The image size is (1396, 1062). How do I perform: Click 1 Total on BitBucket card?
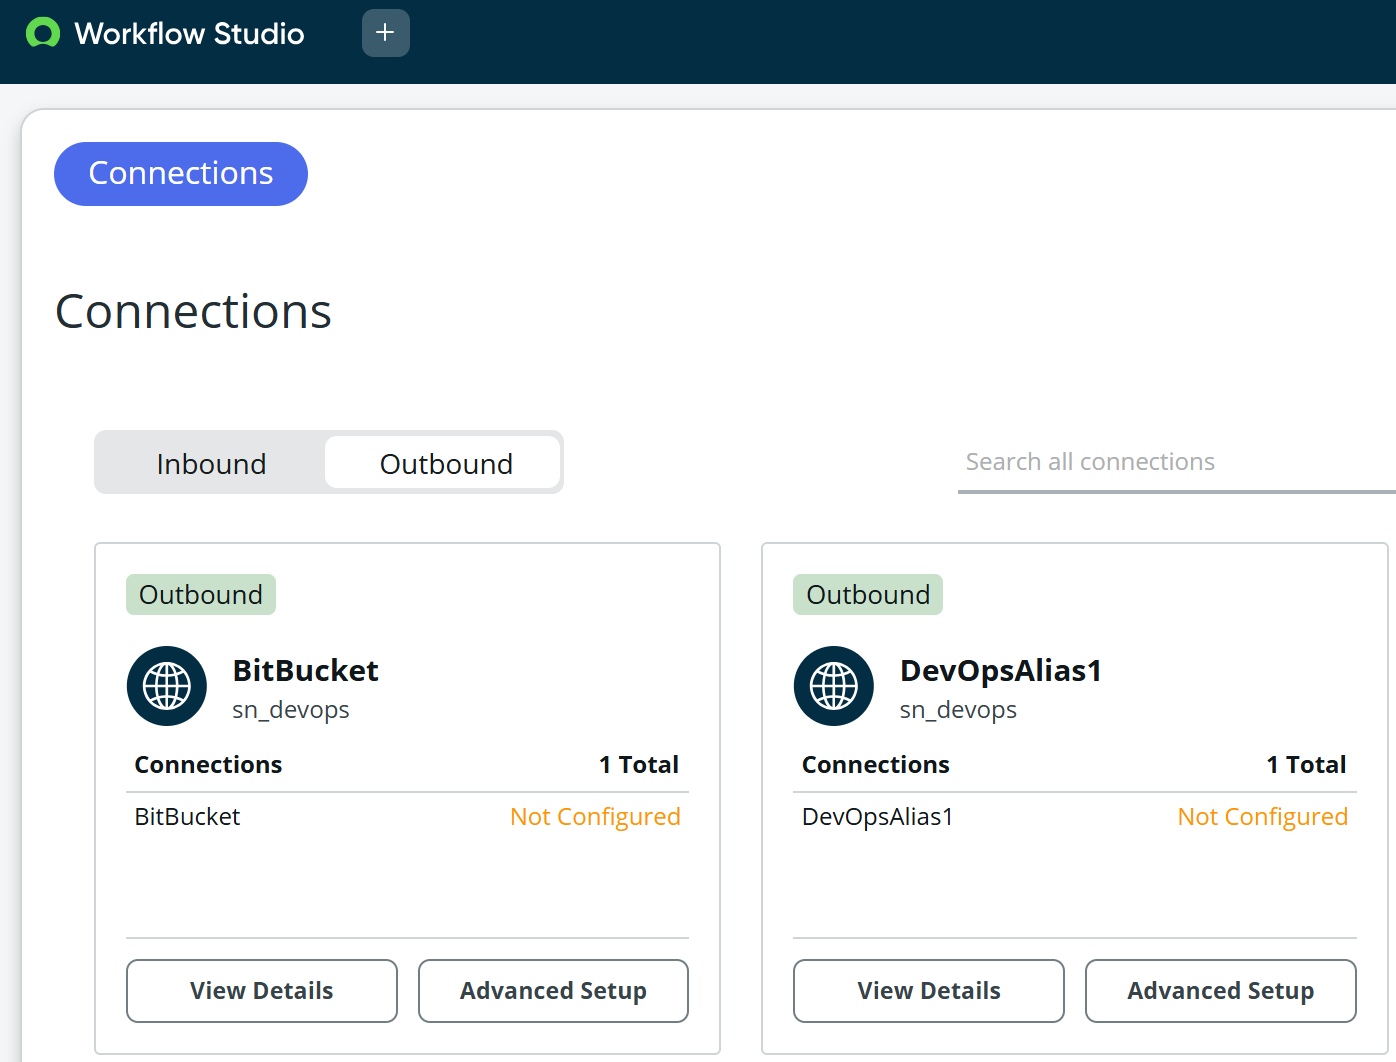pyautogui.click(x=639, y=765)
